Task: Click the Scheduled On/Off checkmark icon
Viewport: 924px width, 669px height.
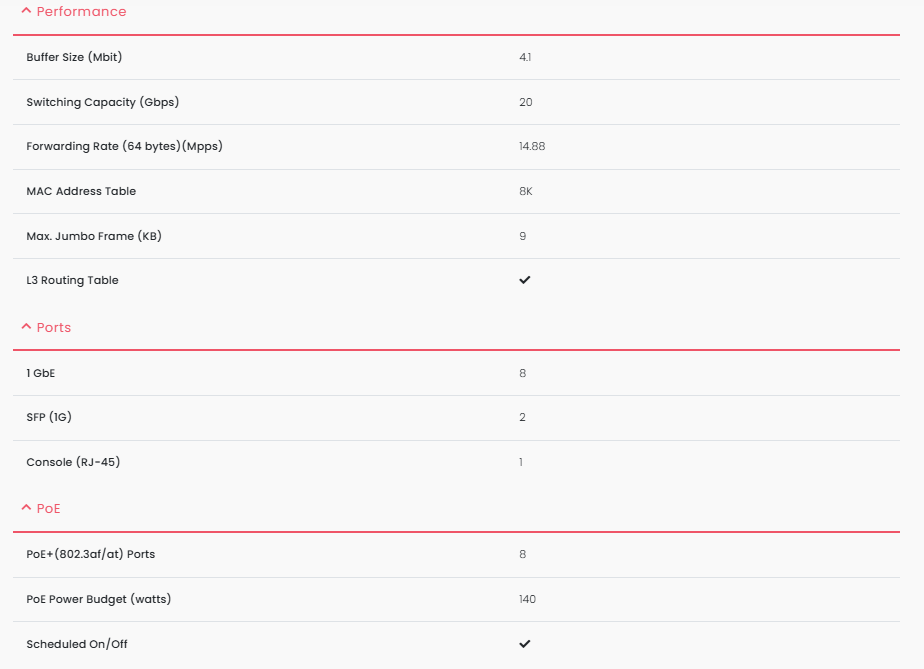Action: 525,644
